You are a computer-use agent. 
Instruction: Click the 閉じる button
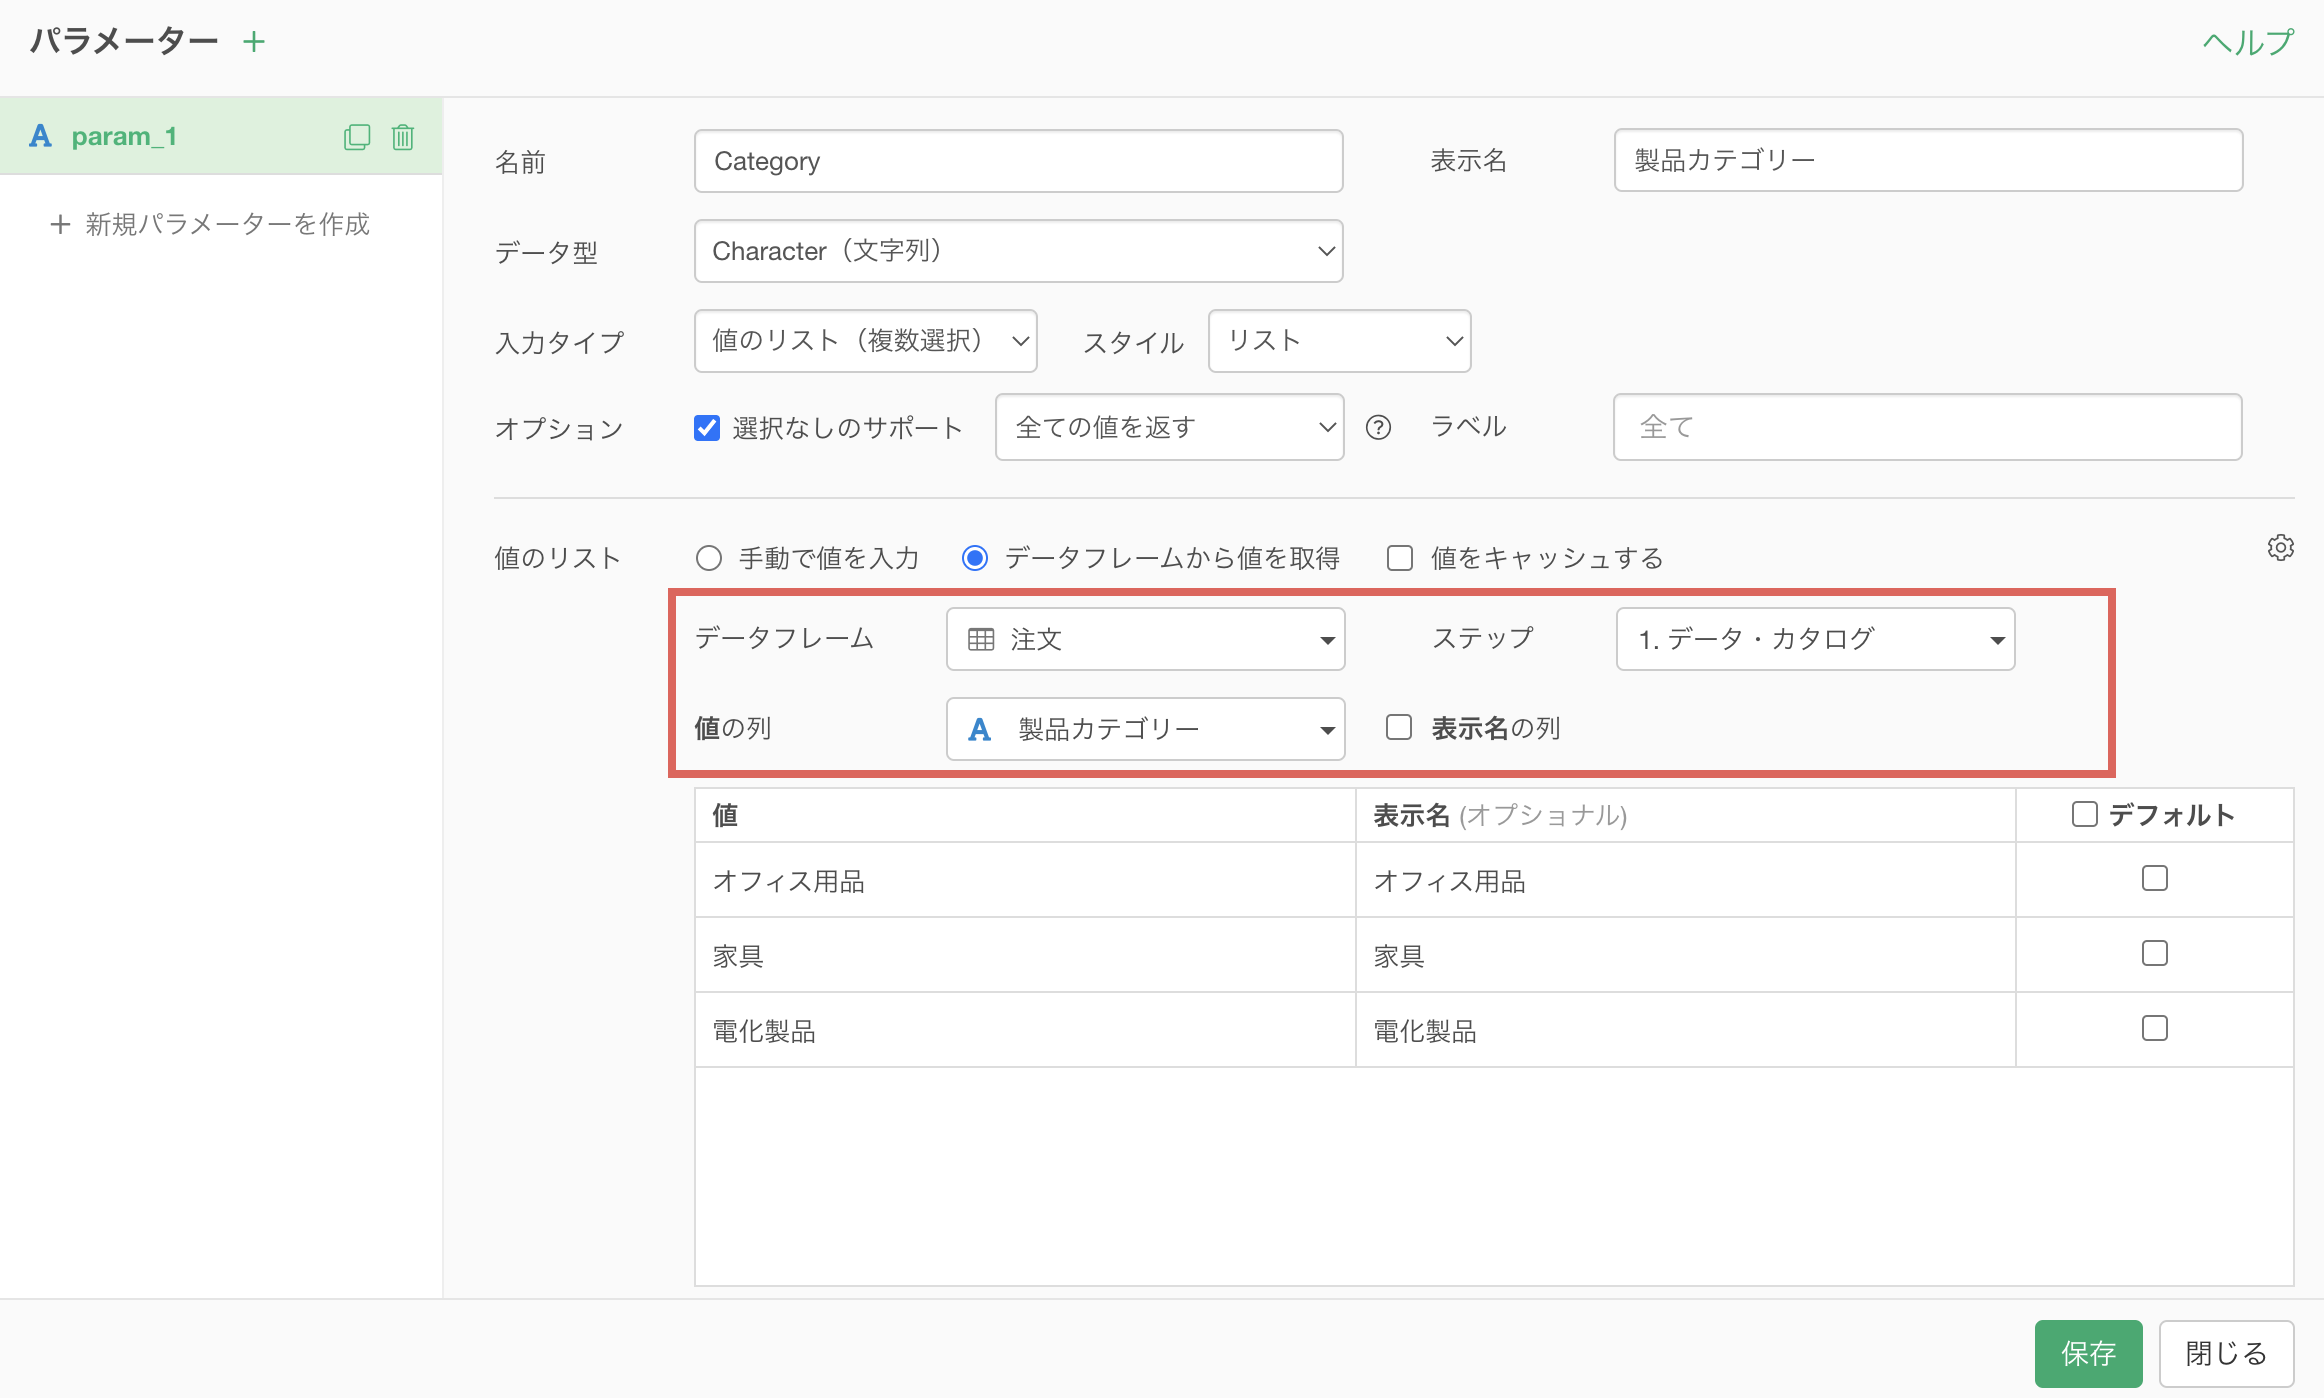2226,1353
